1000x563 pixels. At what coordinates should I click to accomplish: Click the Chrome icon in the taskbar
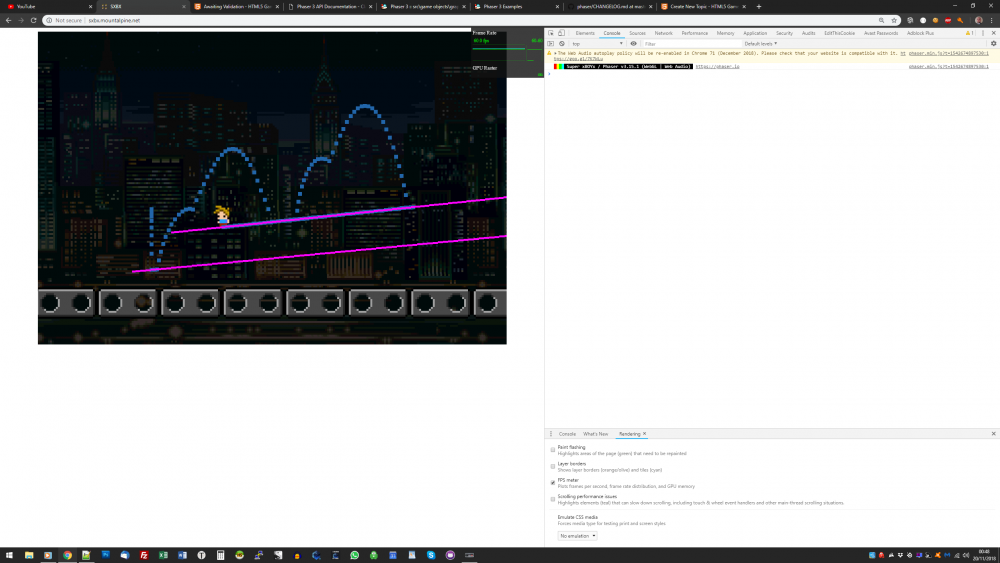pos(67,555)
